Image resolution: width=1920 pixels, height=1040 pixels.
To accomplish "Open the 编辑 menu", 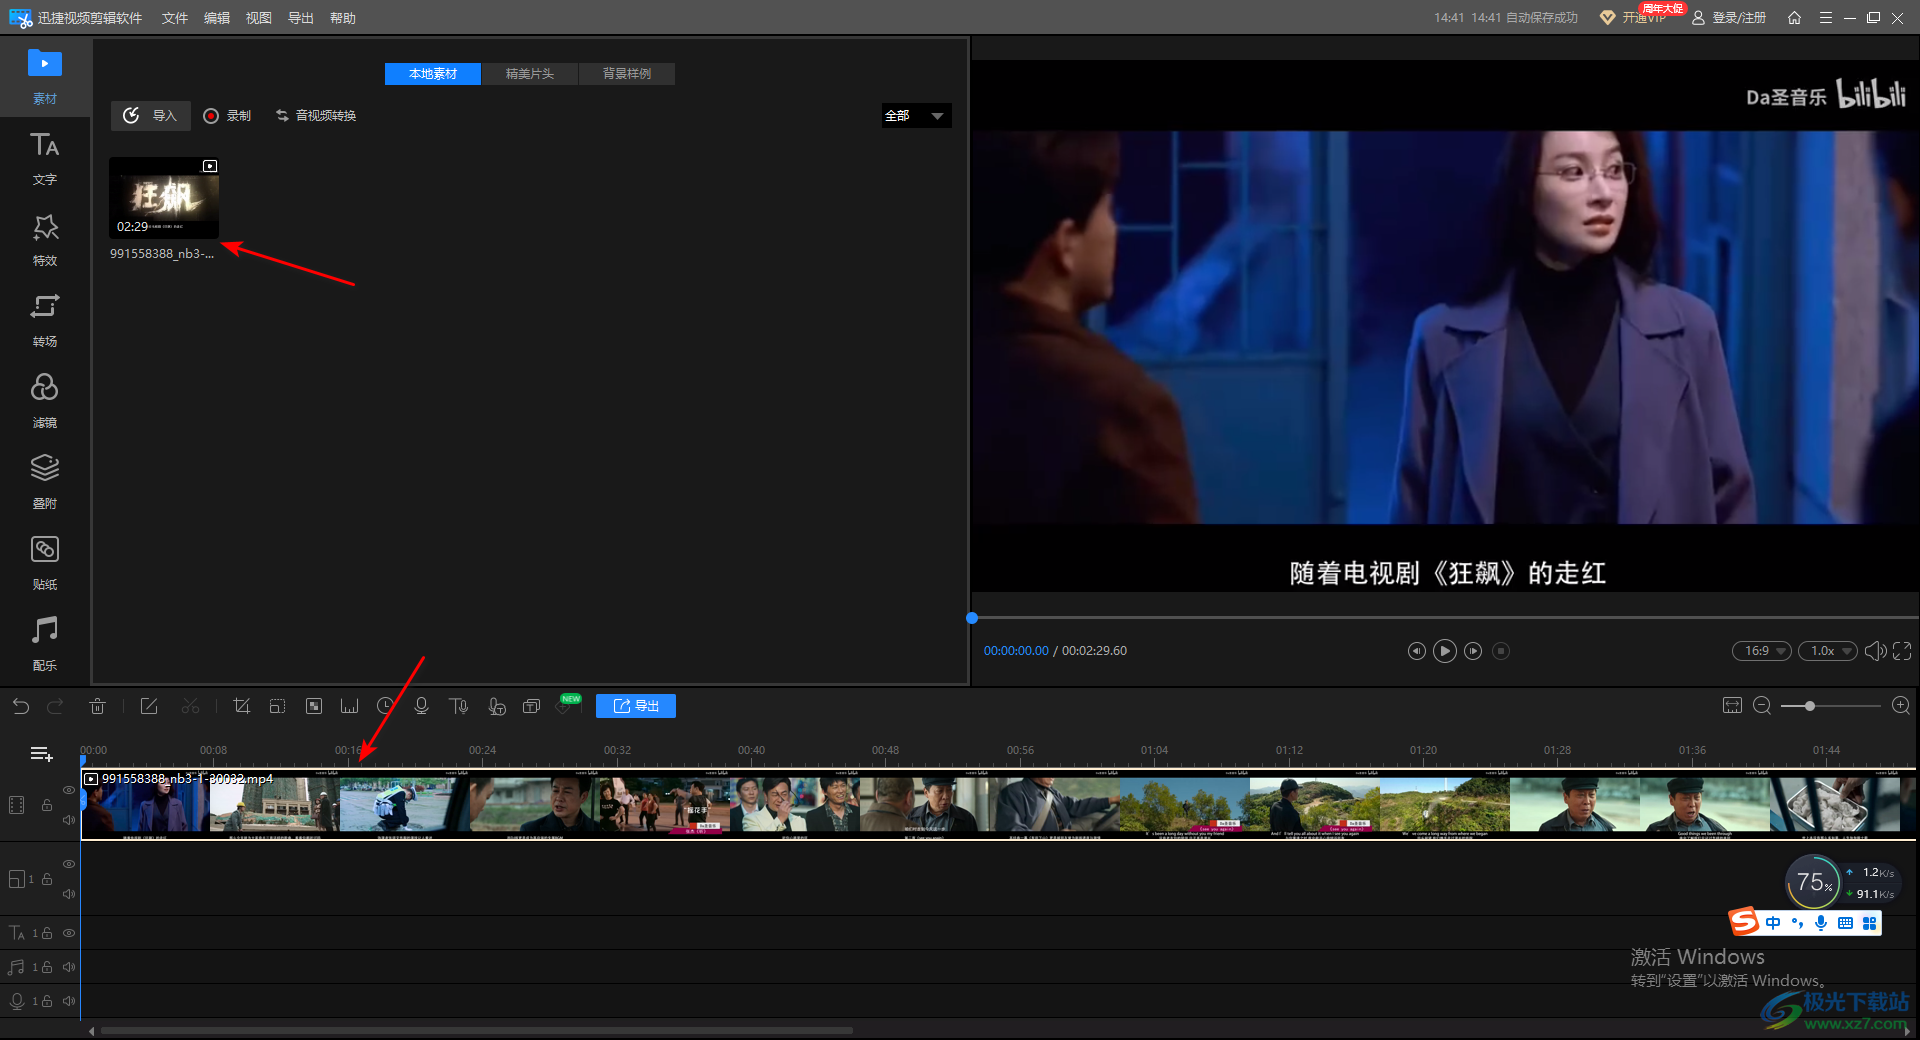I will point(217,18).
